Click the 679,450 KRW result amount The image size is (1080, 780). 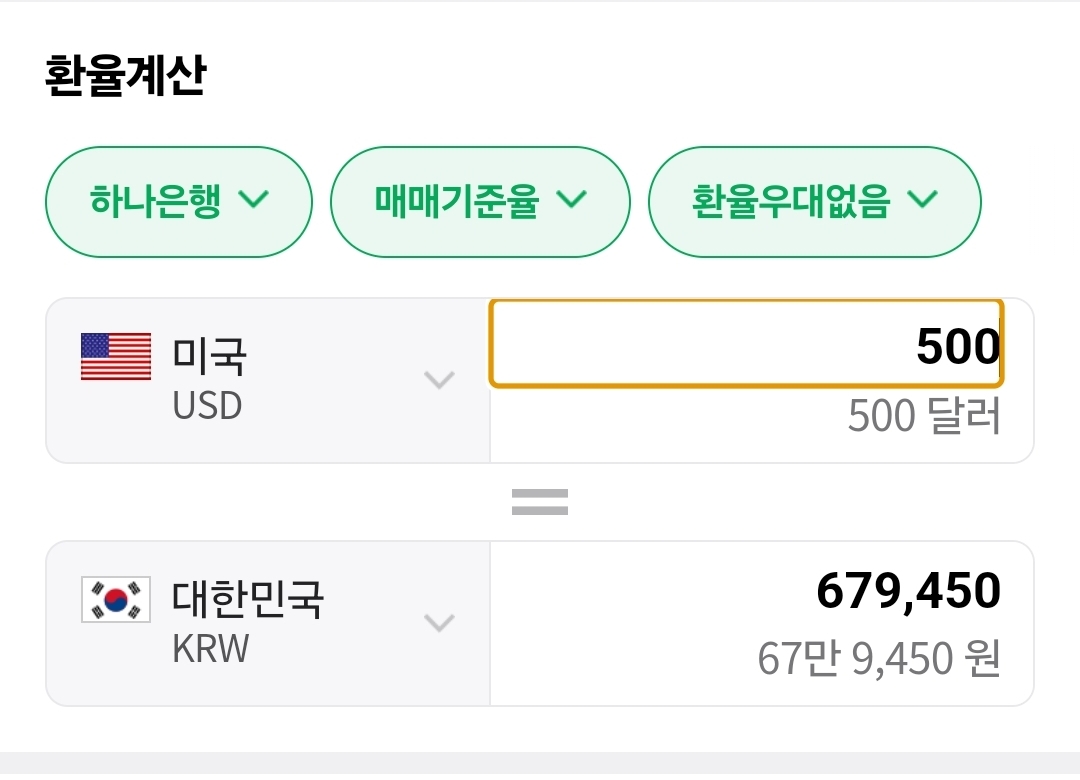(x=908, y=591)
